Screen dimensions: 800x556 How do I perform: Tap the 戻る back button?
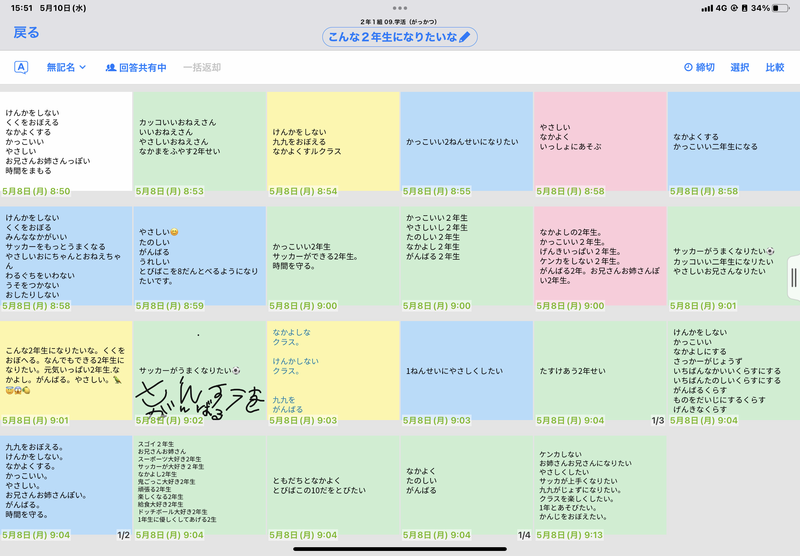click(x=26, y=33)
